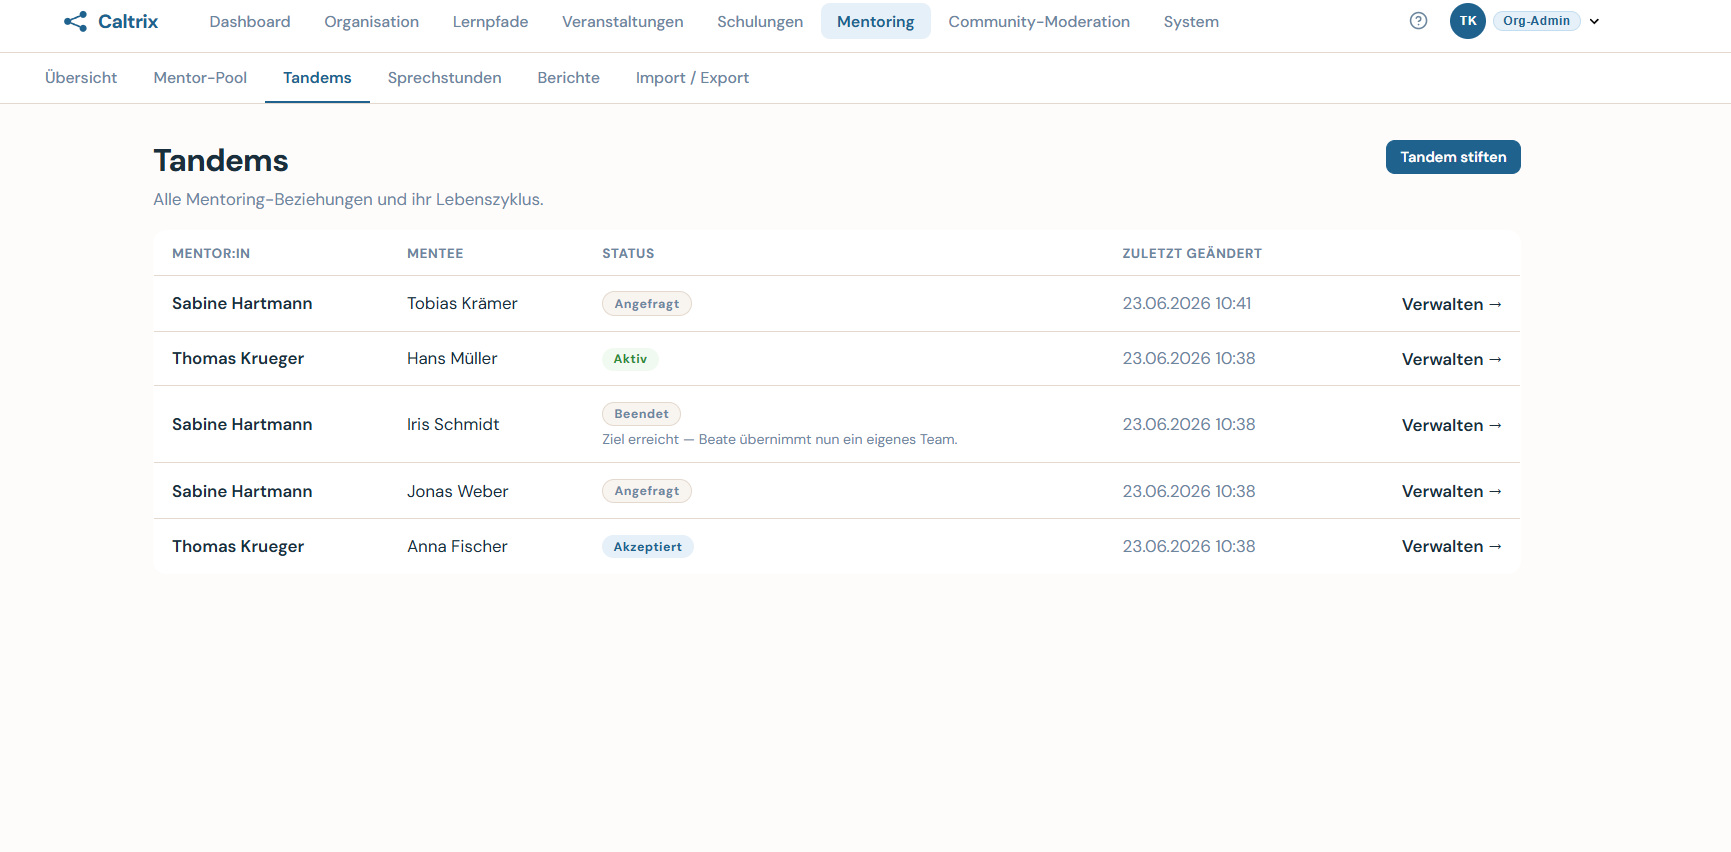Select Schulungen in the top bar

click(760, 21)
